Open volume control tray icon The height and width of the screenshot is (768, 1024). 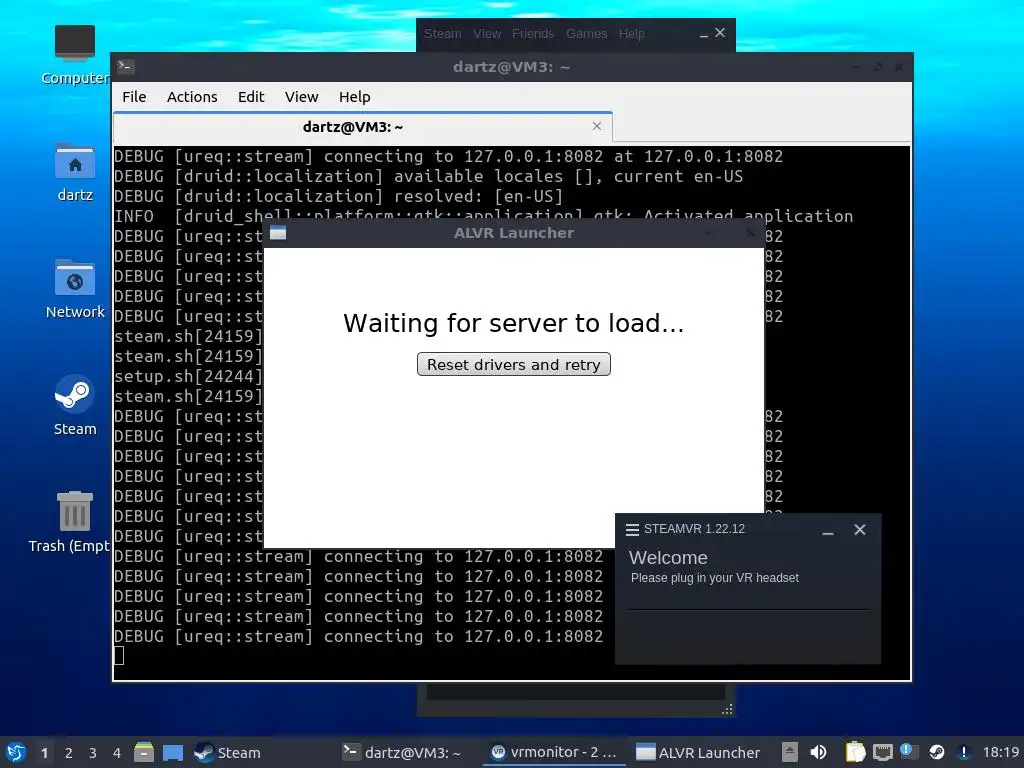tap(818, 752)
